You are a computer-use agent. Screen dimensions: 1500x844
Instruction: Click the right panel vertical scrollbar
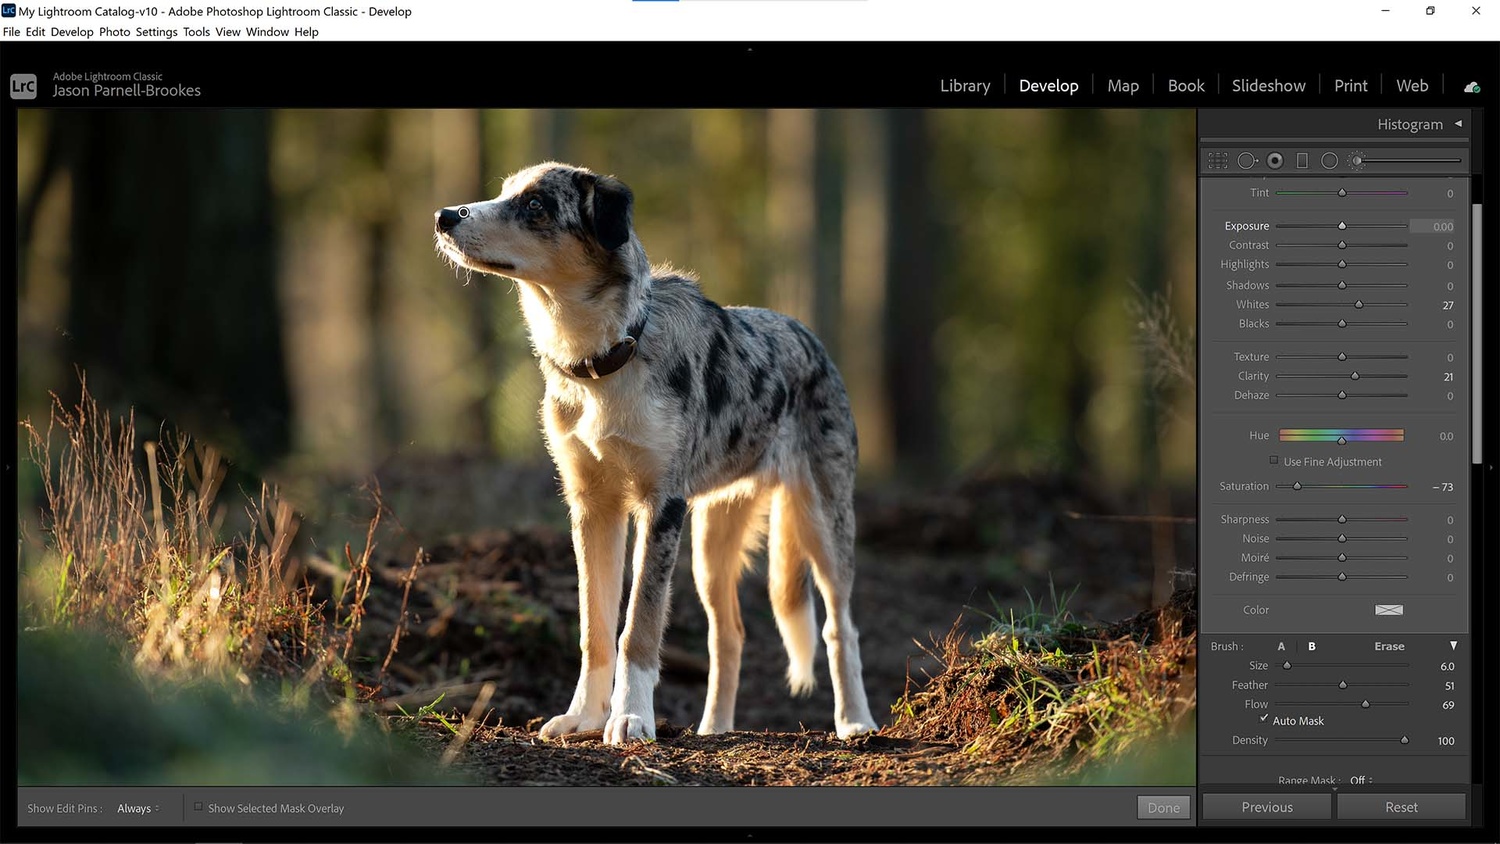[1476, 333]
